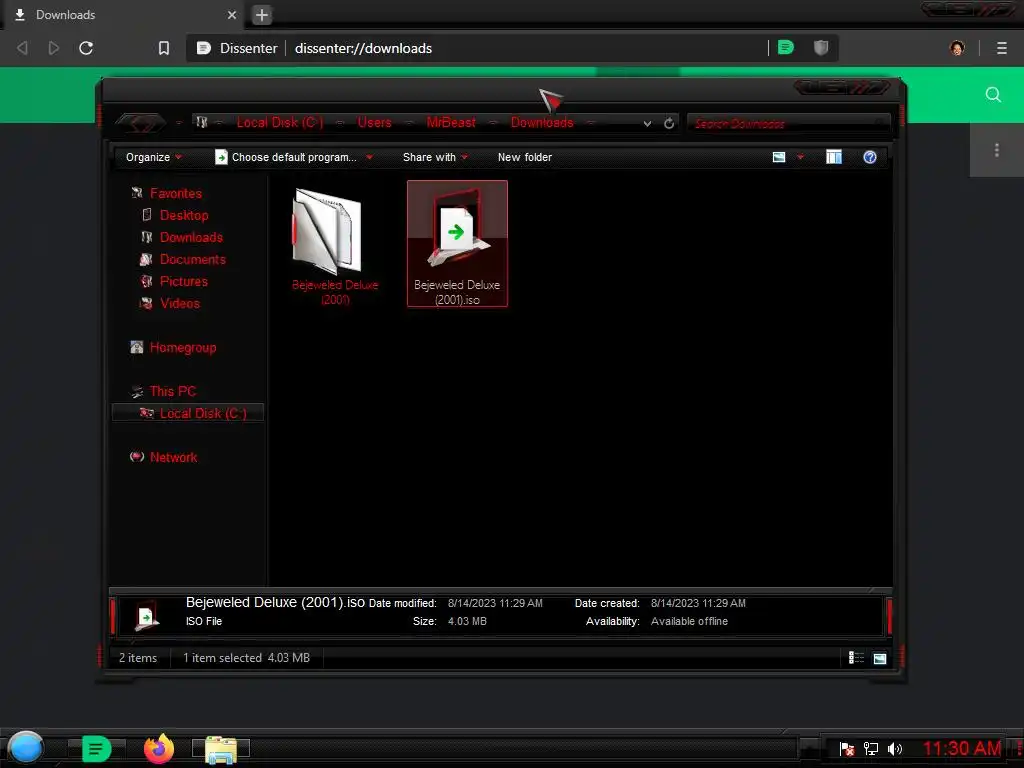This screenshot has width=1024, height=768.
Task: Click the Search Downloads field
Action: [788, 123]
